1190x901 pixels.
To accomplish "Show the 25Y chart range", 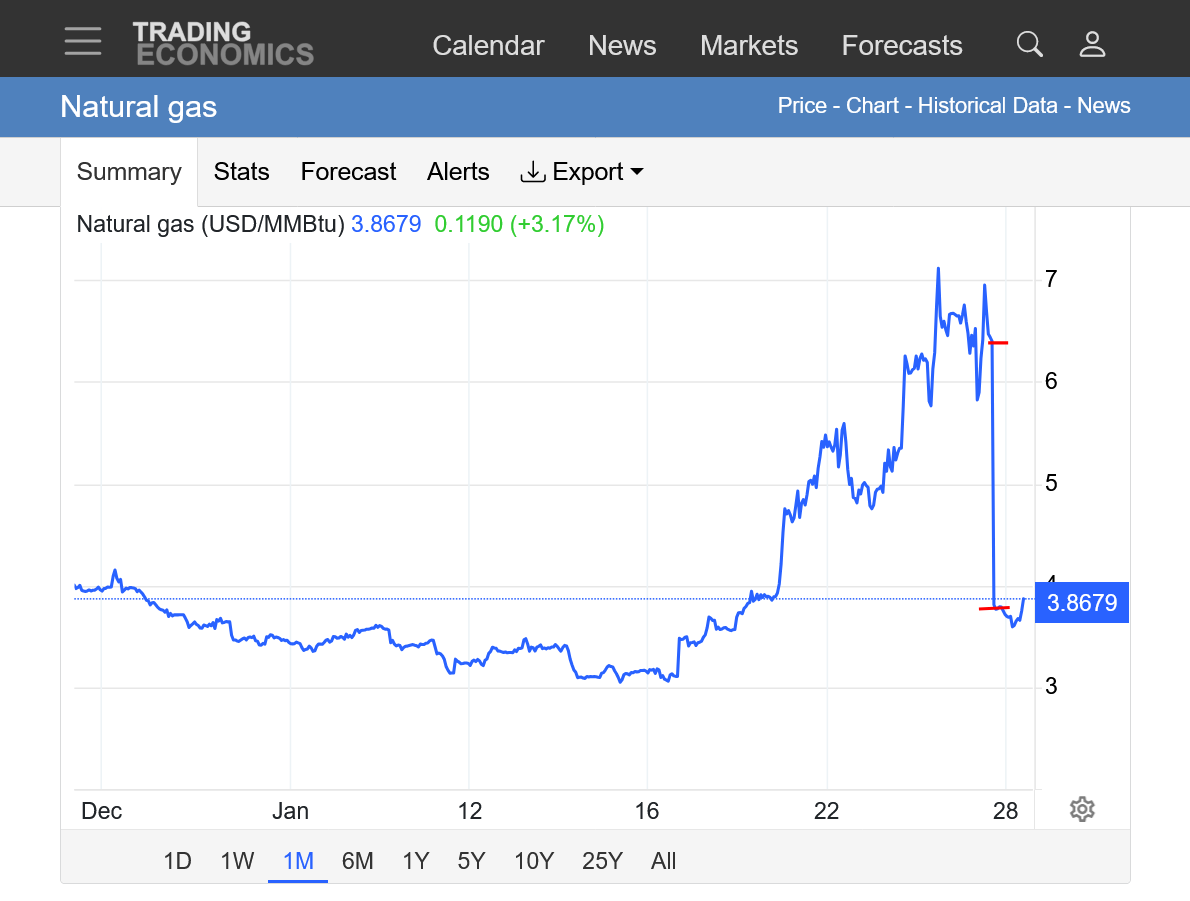I will click(x=602, y=861).
